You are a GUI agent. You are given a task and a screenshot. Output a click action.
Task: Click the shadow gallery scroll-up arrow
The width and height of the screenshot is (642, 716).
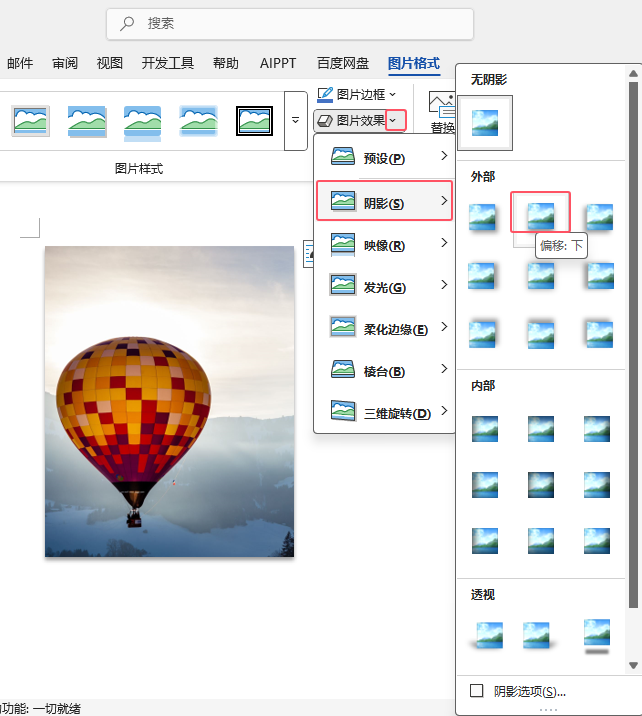(x=633, y=73)
